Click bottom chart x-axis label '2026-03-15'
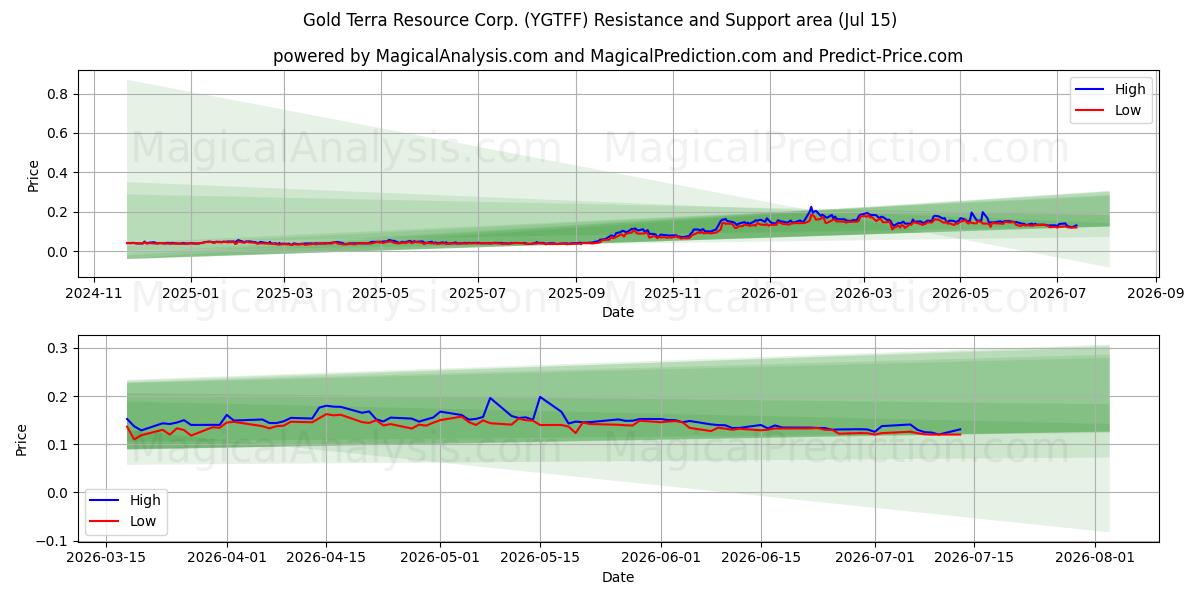The image size is (1200, 600). 107,558
